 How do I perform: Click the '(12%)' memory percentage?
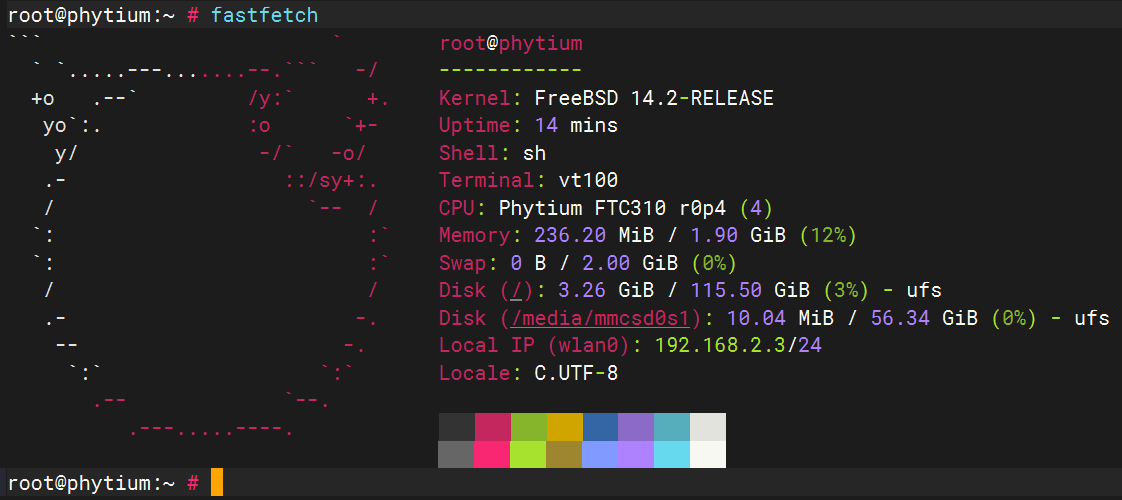(x=828, y=235)
